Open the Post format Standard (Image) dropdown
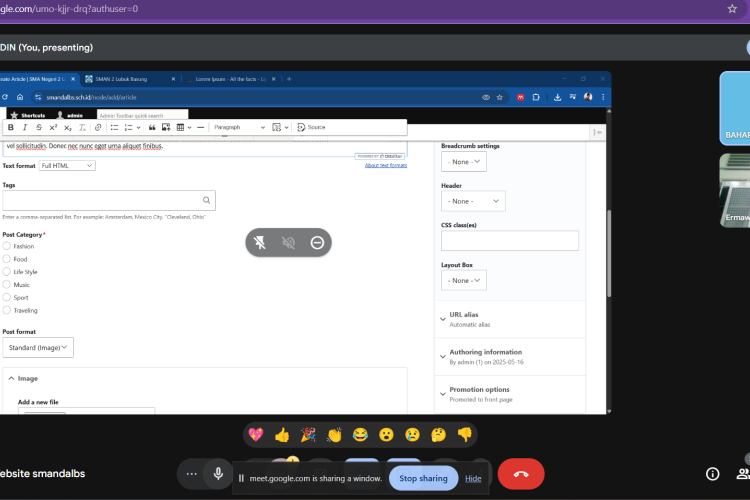The width and height of the screenshot is (750, 500). (x=38, y=347)
